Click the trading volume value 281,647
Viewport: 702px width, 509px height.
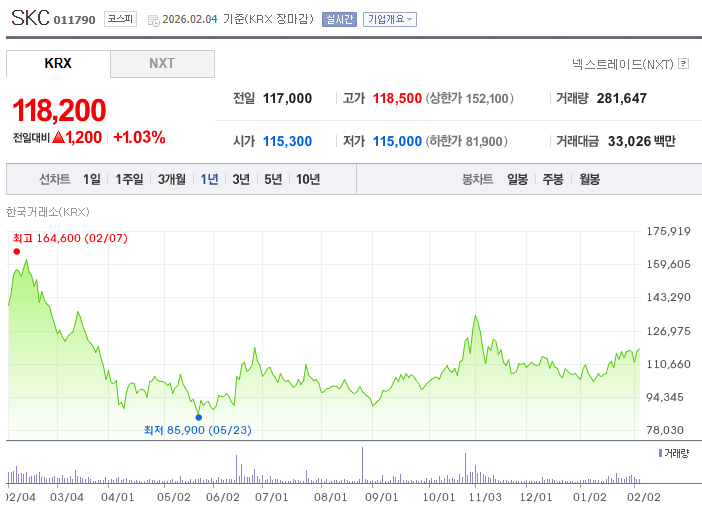(x=621, y=98)
